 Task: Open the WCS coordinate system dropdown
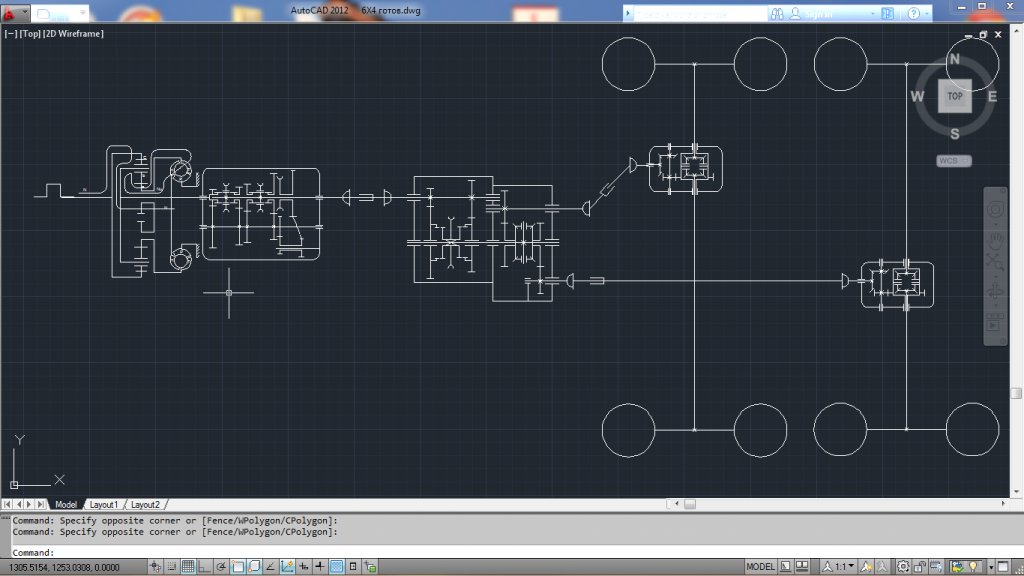pos(953,160)
